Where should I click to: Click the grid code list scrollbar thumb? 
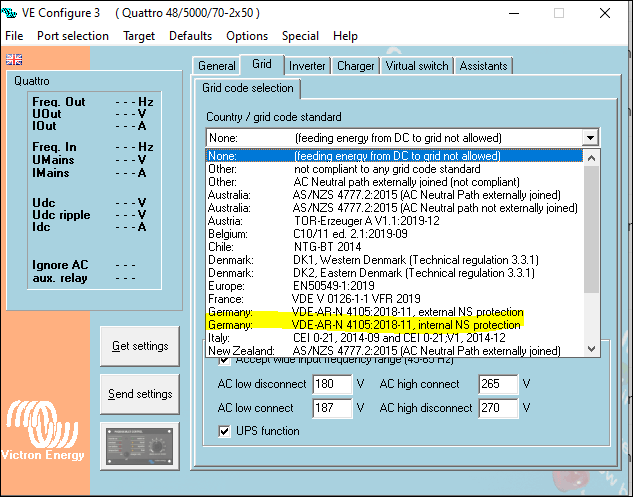591,229
